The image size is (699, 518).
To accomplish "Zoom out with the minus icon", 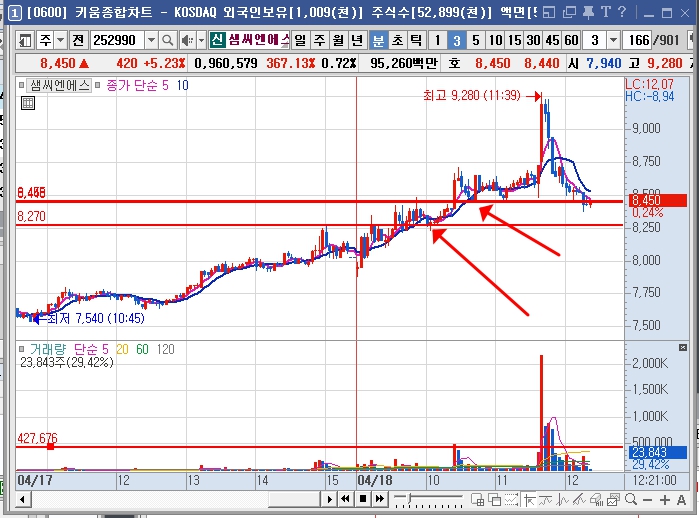I will [647, 500].
